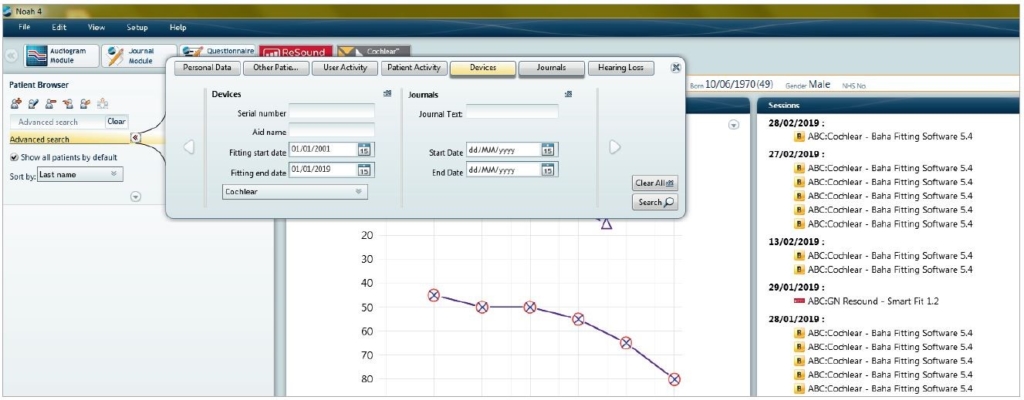Launch the Cochlear fitting module
Screen dimensions: 1024x400
coord(374,52)
